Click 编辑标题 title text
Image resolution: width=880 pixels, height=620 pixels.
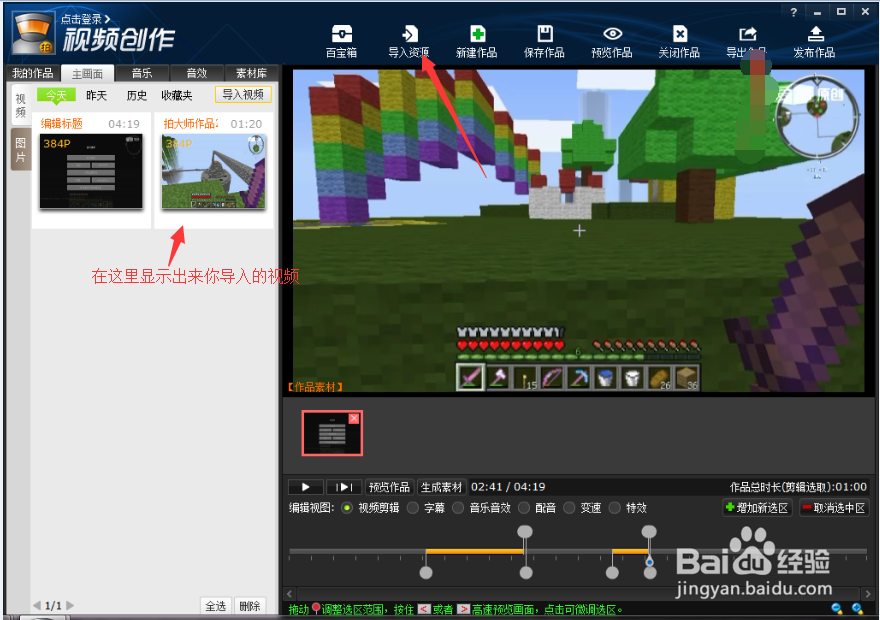62,123
